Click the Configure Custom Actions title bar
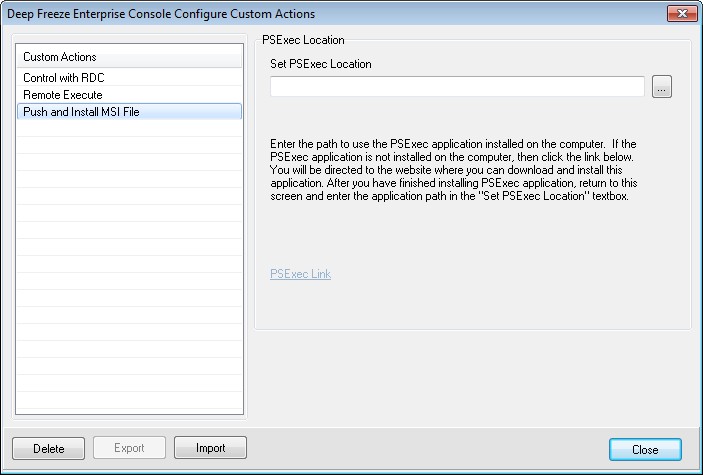This screenshot has width=703, height=475. coord(300,13)
